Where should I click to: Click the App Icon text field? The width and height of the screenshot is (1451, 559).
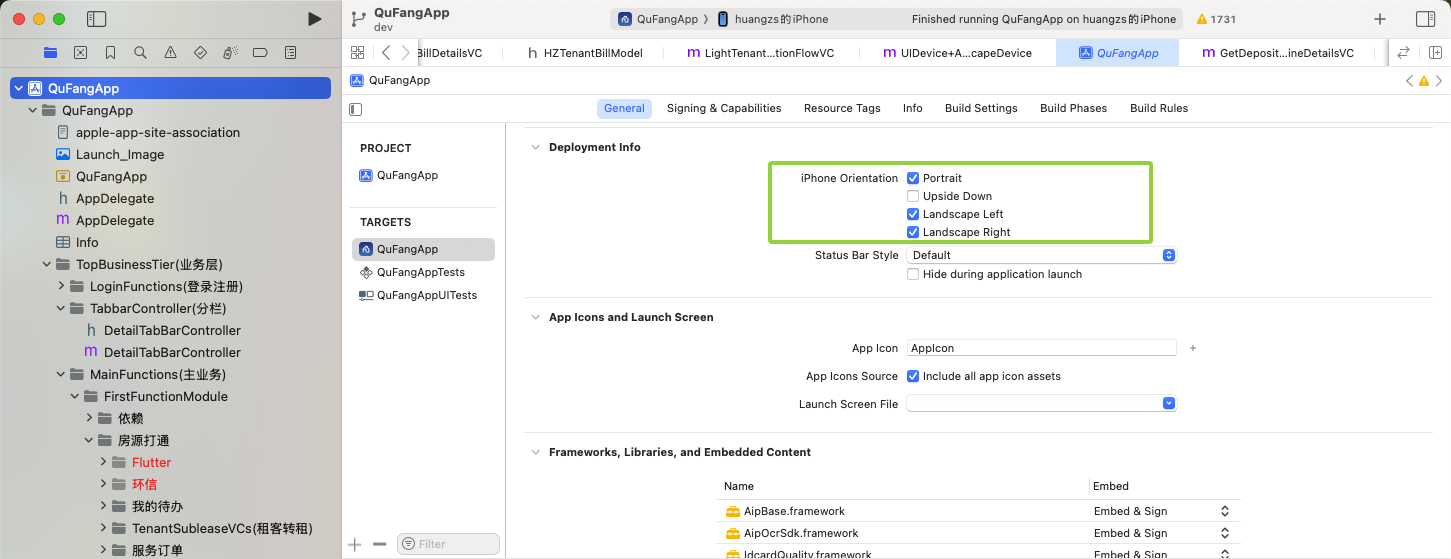coord(1041,348)
